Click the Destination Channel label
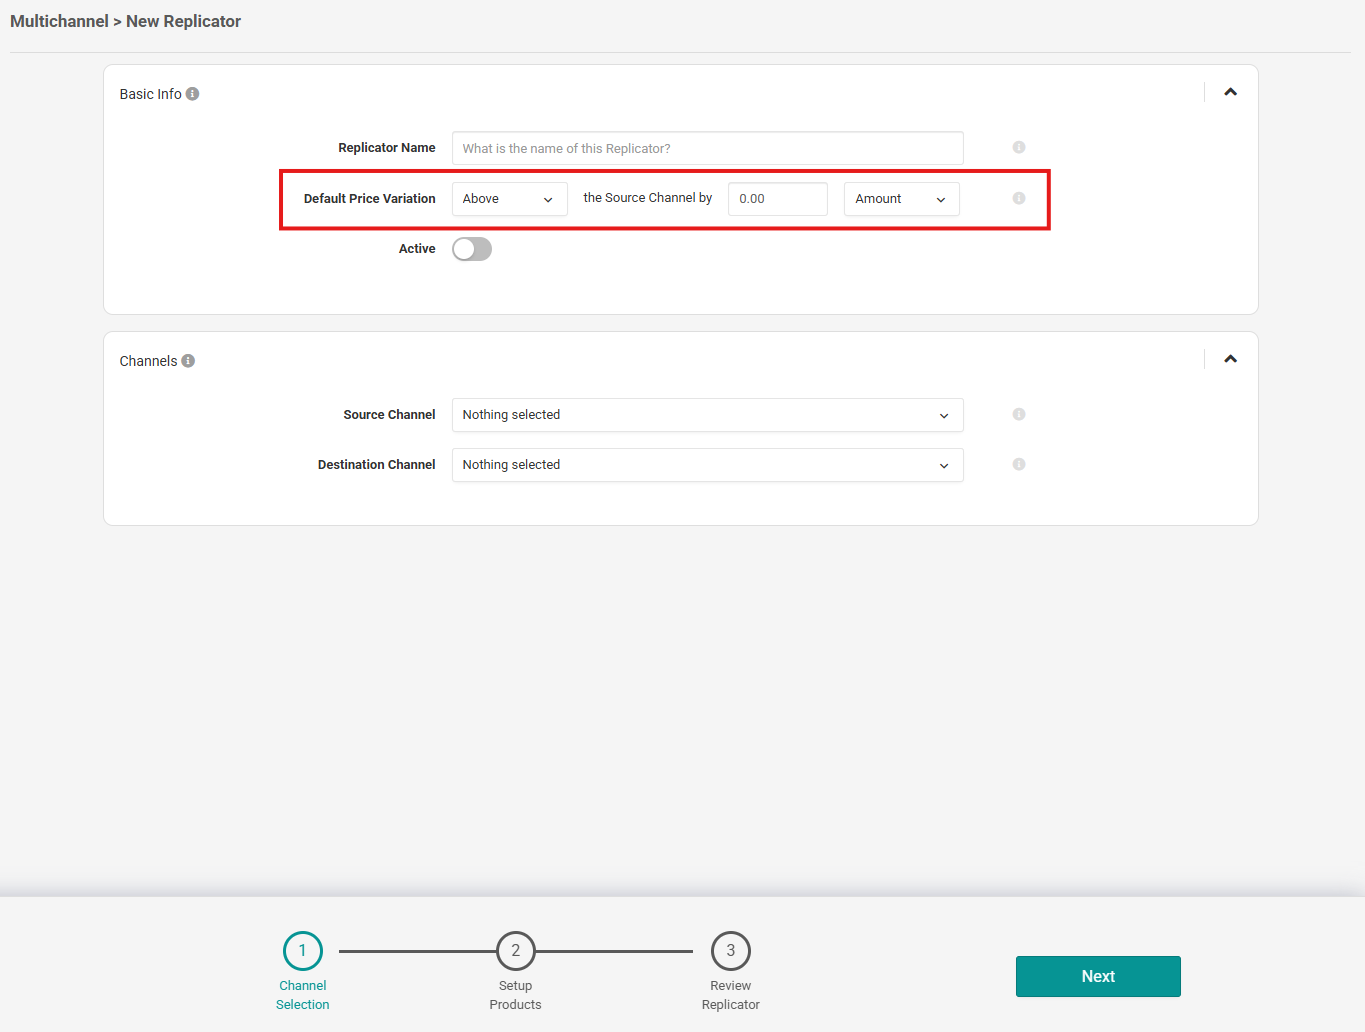 coord(377,465)
